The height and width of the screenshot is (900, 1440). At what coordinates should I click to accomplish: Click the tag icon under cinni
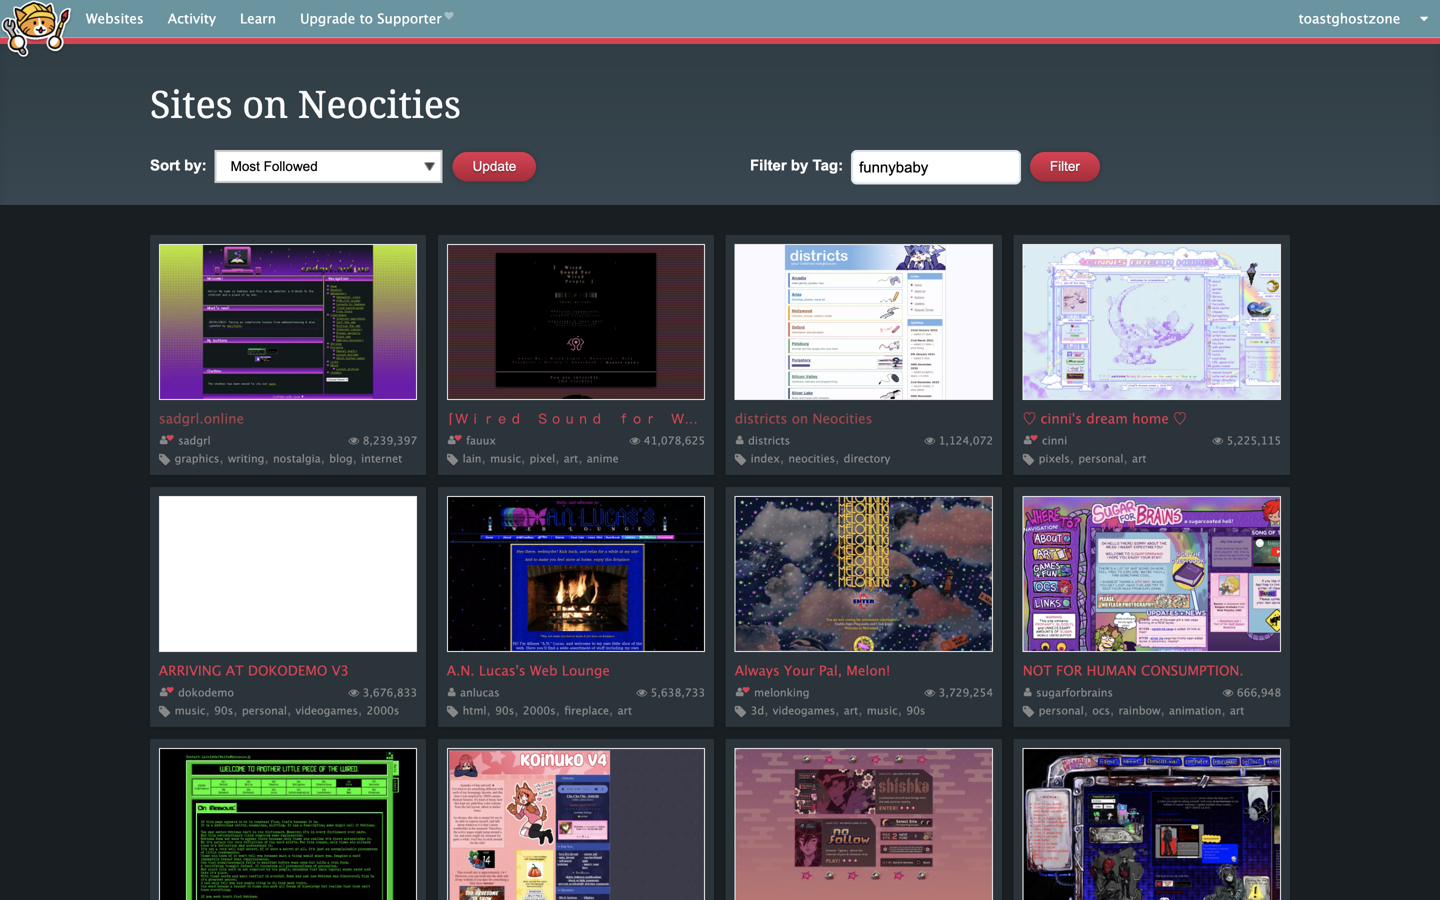(x=1028, y=459)
